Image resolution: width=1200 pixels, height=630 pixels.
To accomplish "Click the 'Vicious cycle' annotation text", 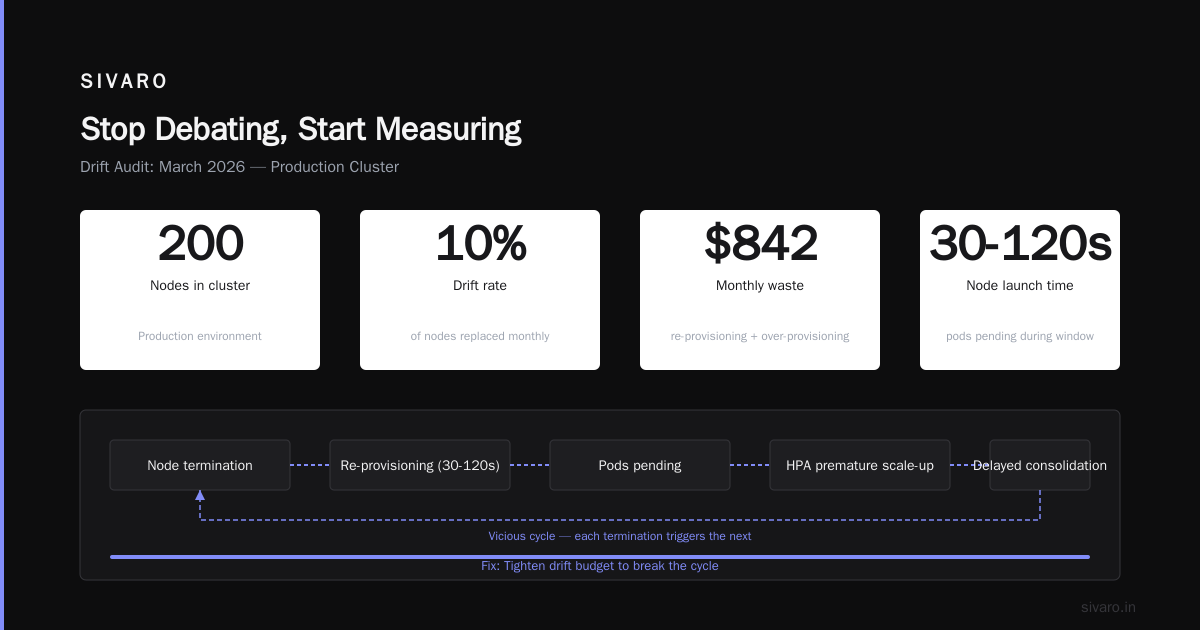I will [620, 536].
